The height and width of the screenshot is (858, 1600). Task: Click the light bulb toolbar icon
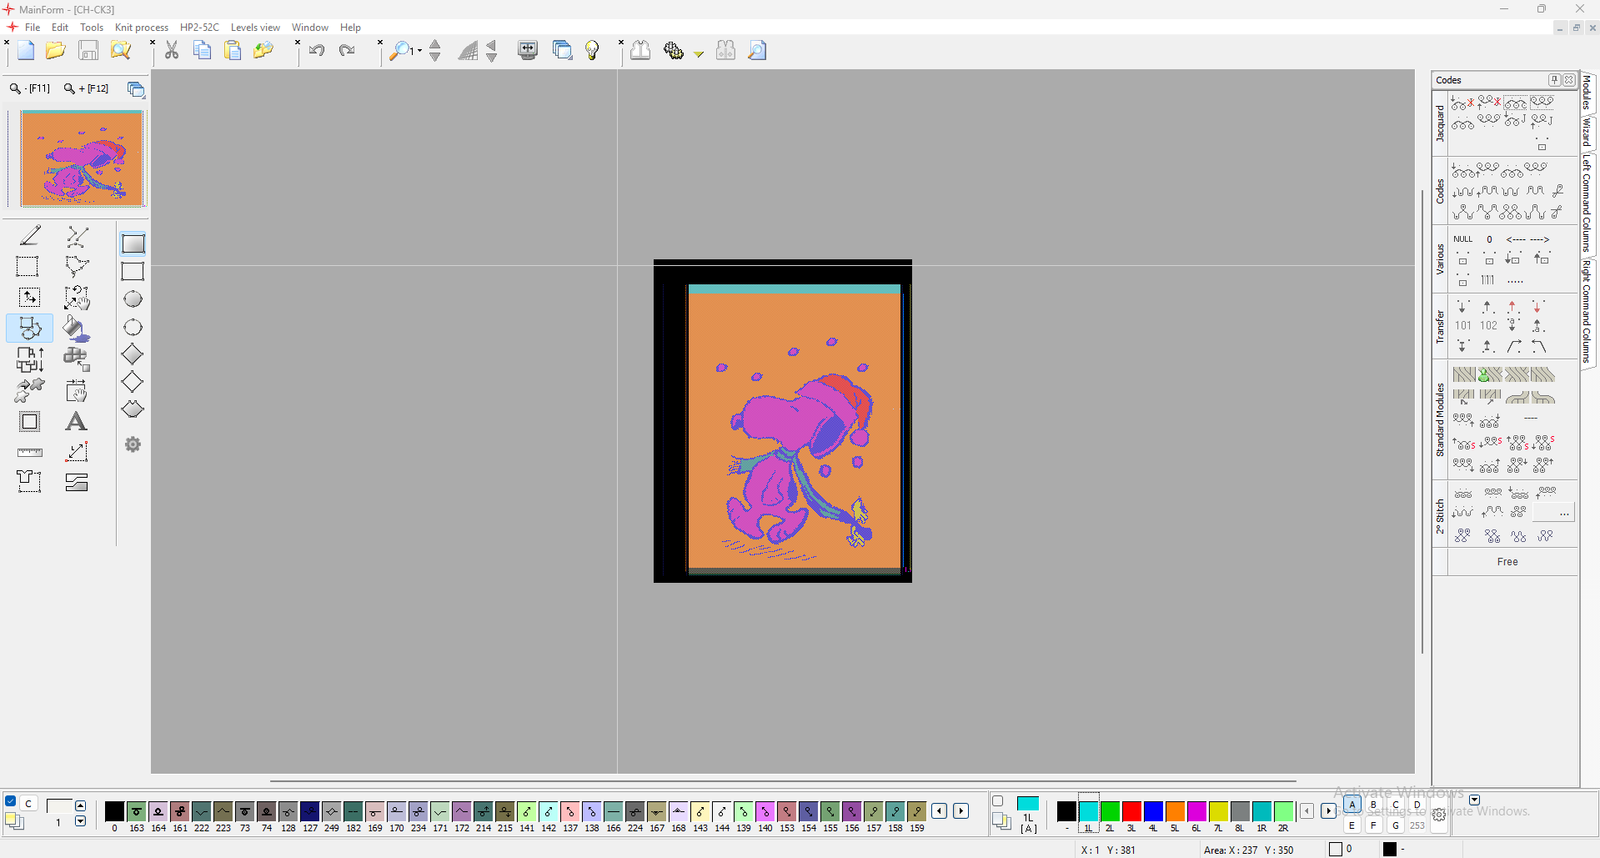[592, 50]
